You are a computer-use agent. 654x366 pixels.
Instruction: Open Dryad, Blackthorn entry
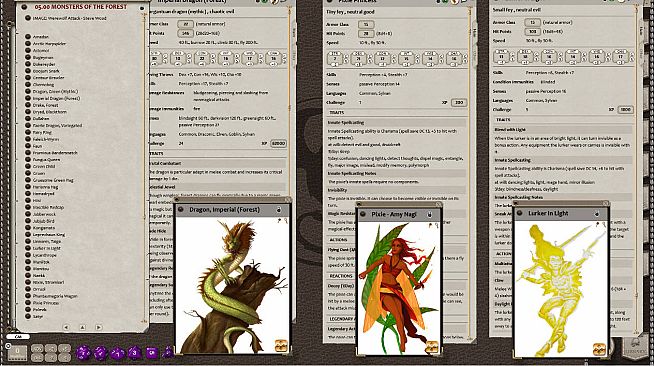pos(50,112)
